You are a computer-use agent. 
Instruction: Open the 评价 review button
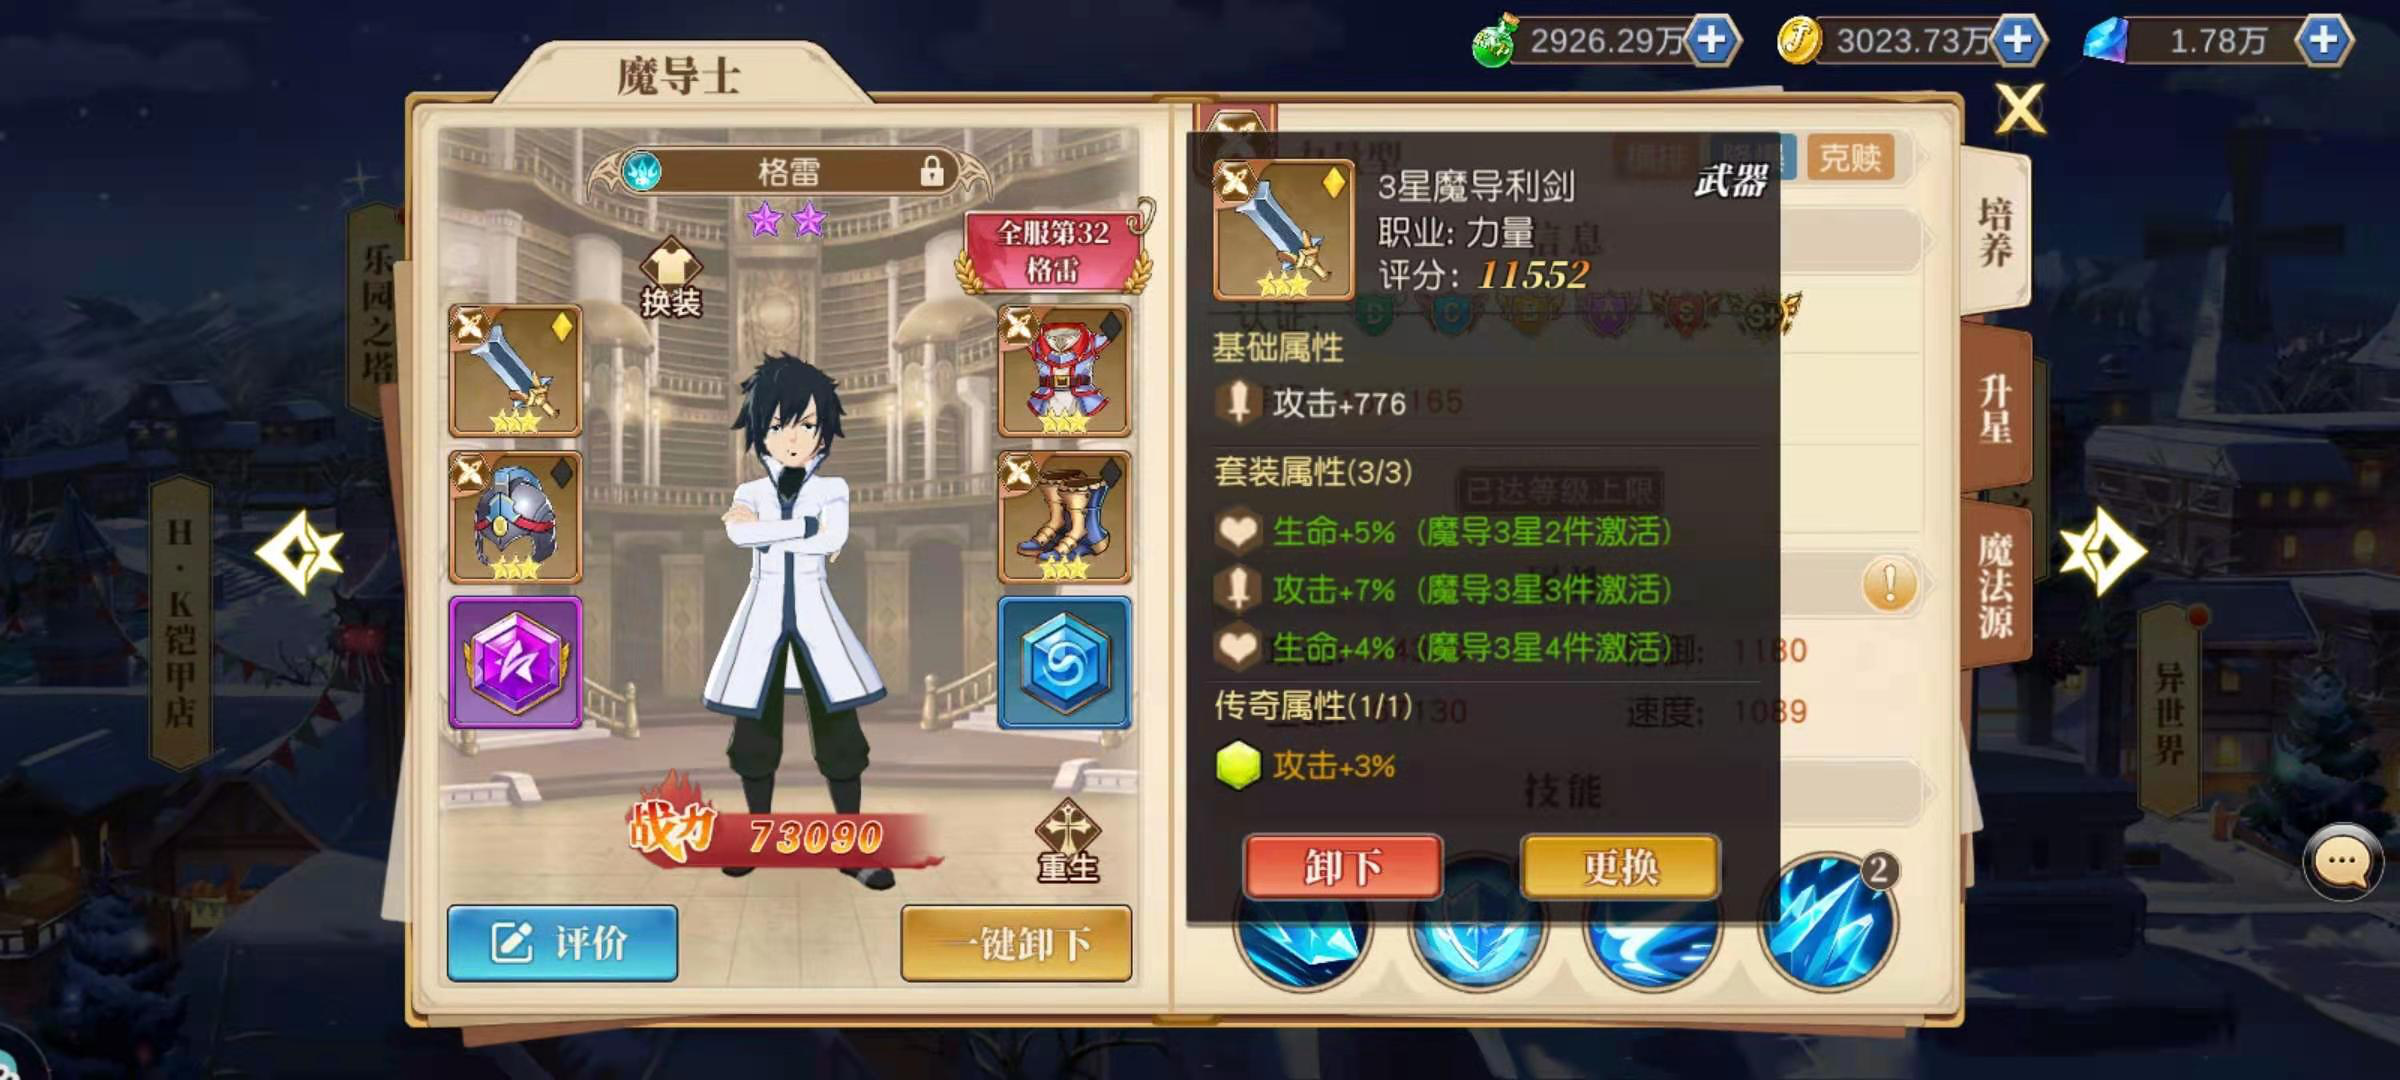[x=562, y=942]
